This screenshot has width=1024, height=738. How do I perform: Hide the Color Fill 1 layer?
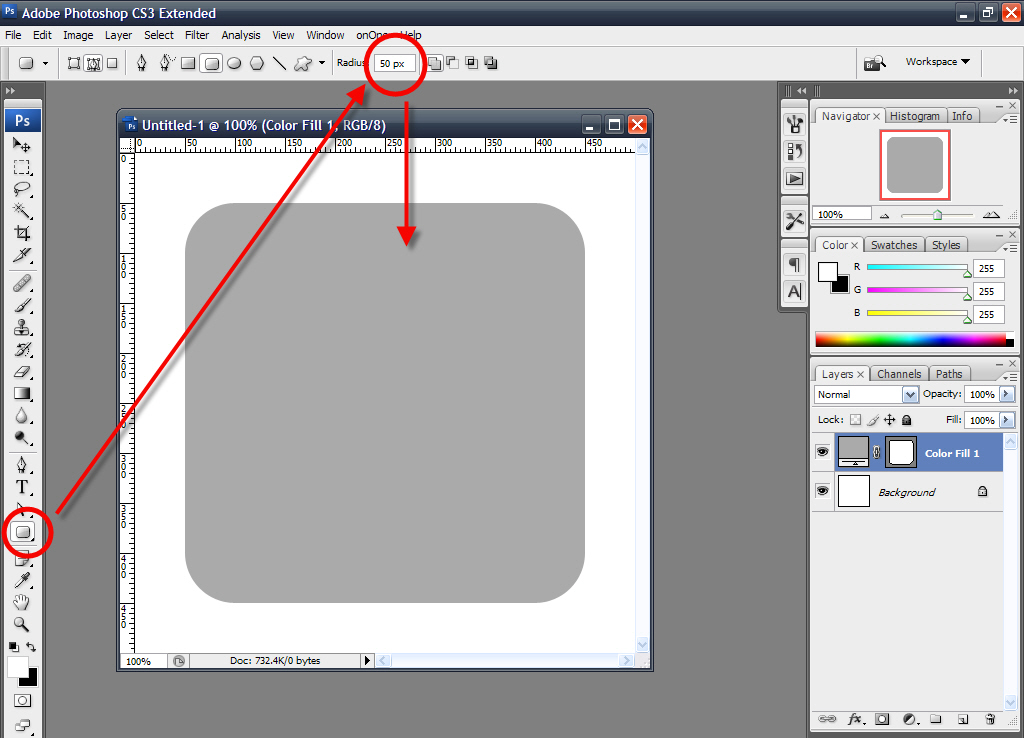click(x=823, y=453)
